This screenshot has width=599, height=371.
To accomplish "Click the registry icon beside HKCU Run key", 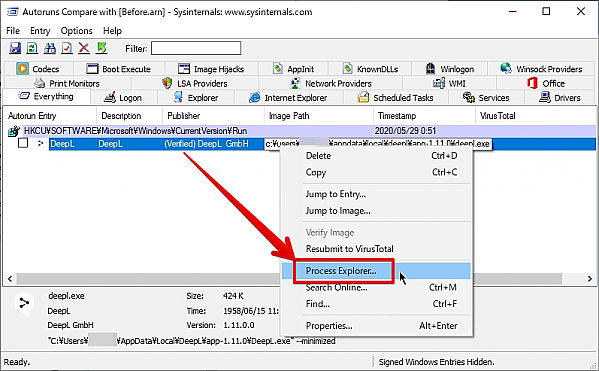I will pyautogui.click(x=14, y=131).
